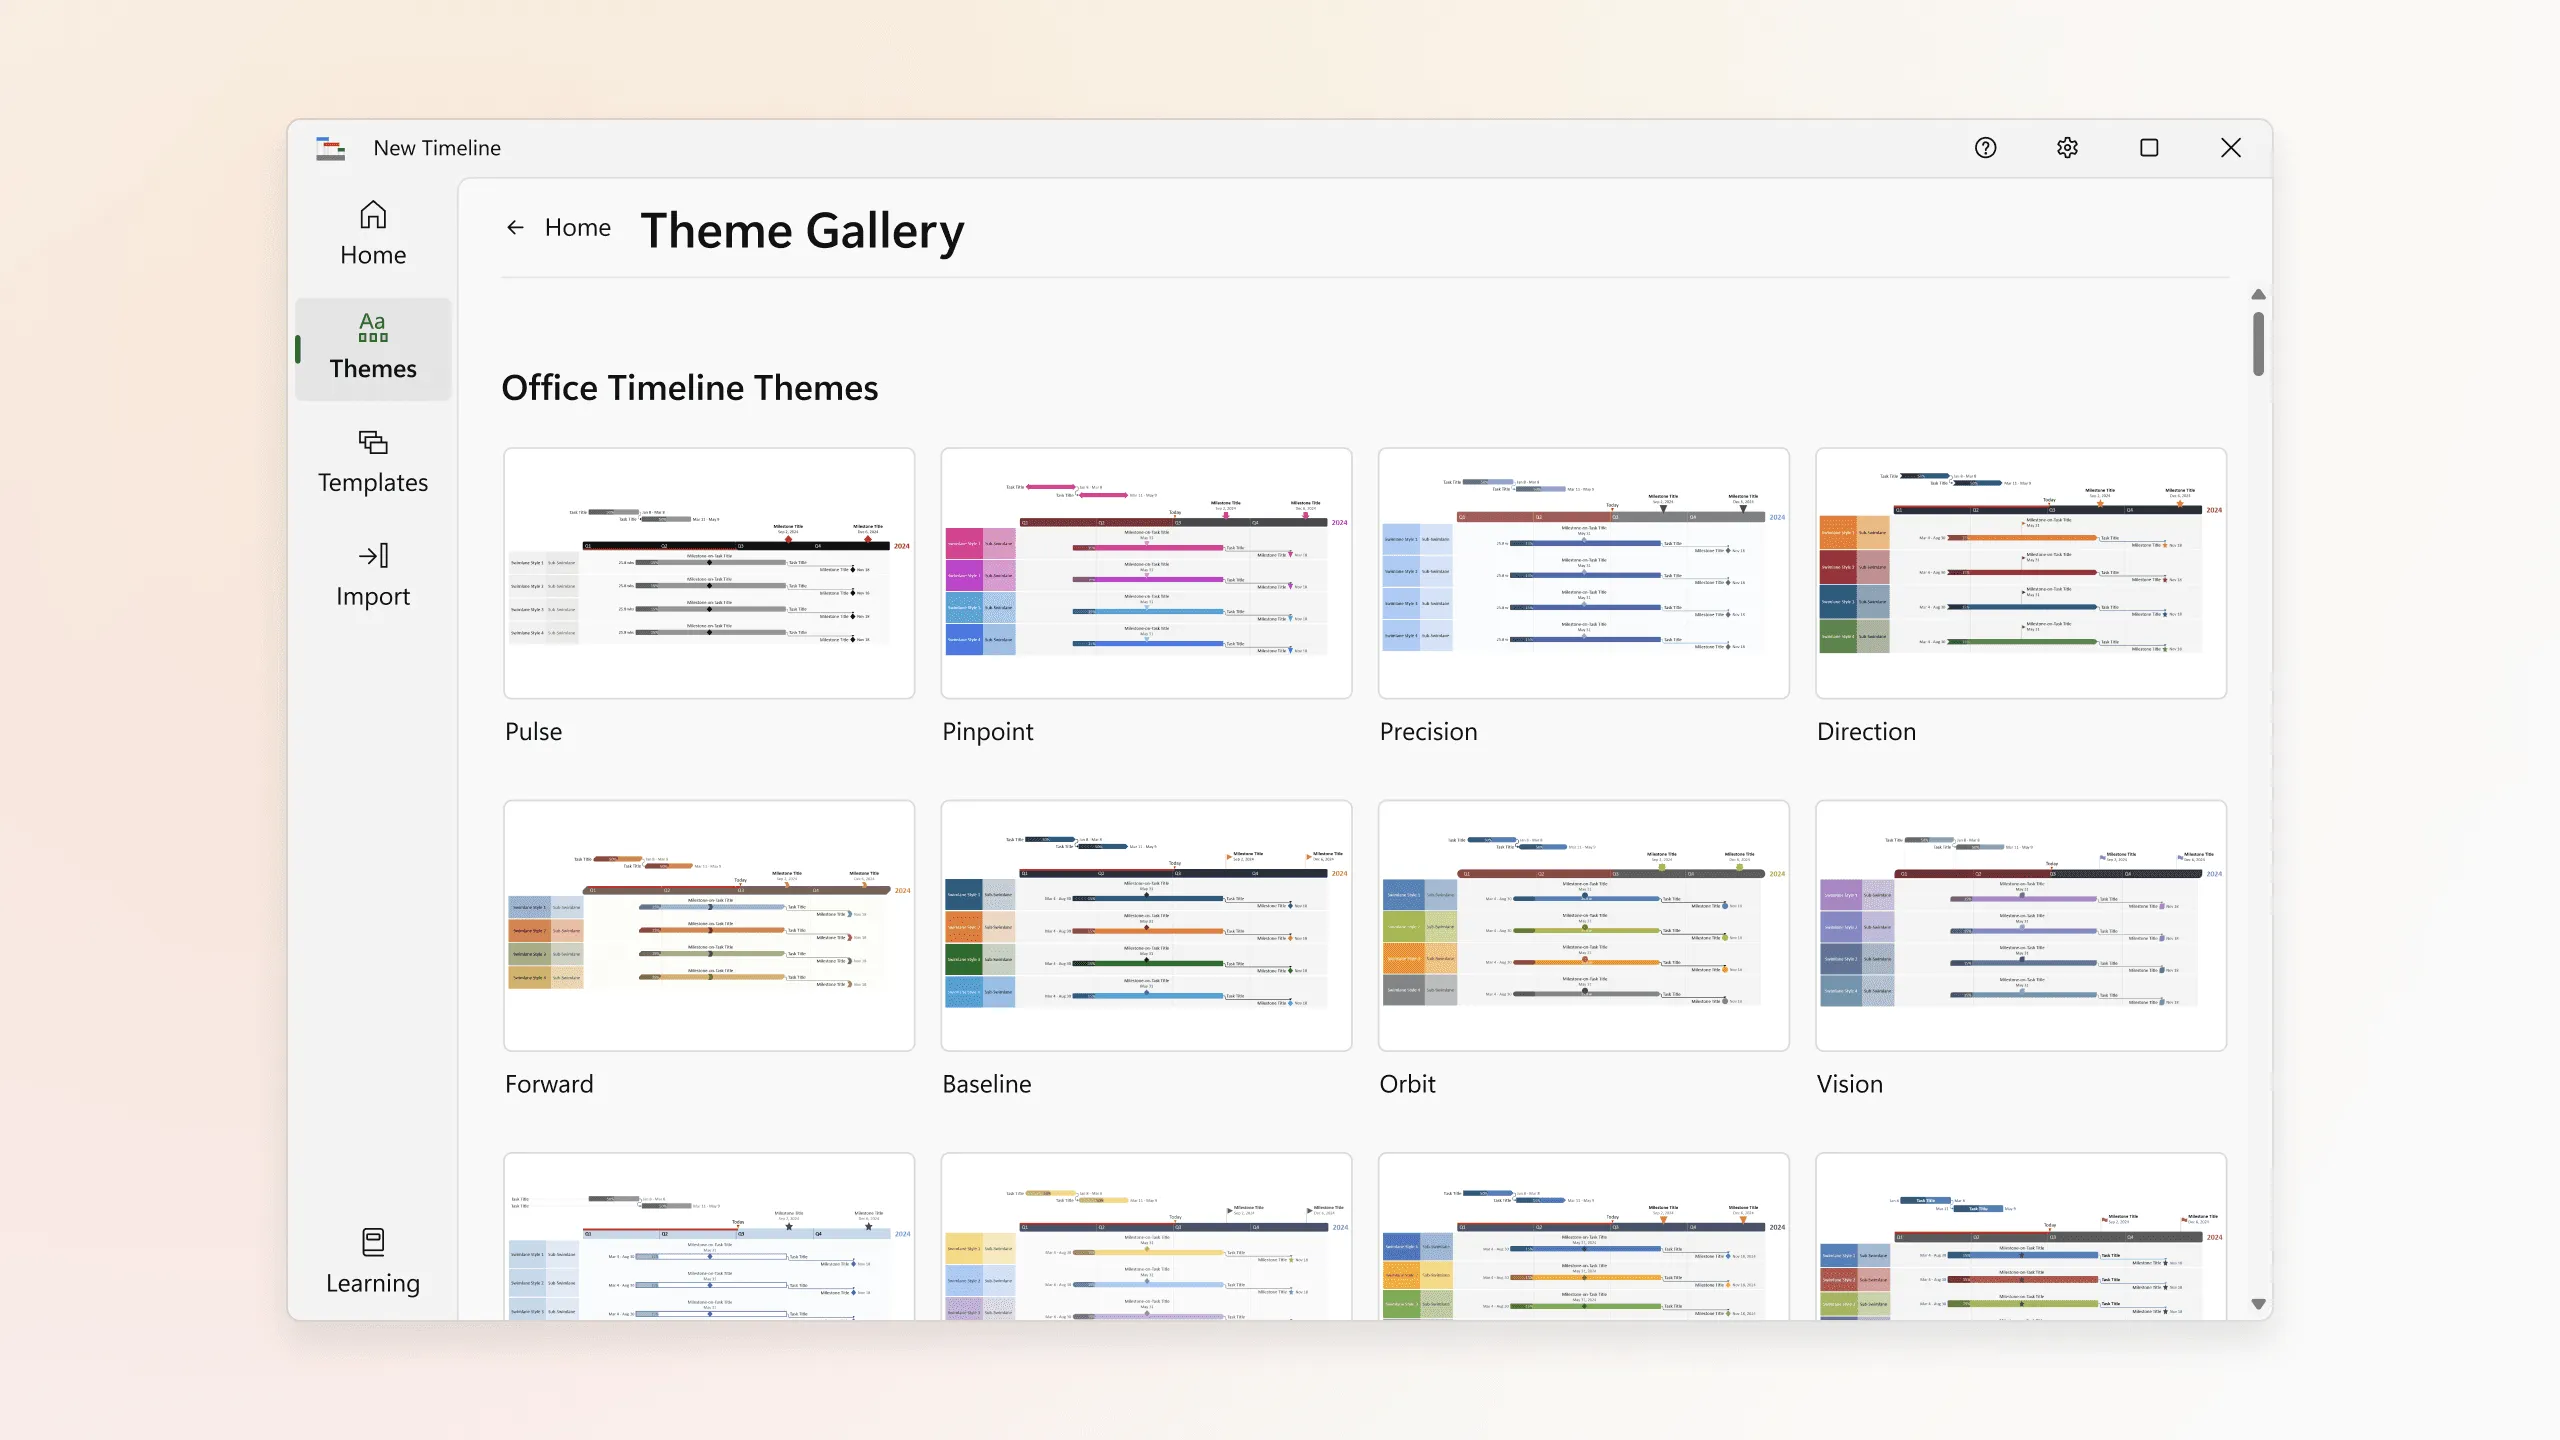Open help via question mark icon
Image resolution: width=2560 pixels, height=1440 pixels.
pos(1985,148)
